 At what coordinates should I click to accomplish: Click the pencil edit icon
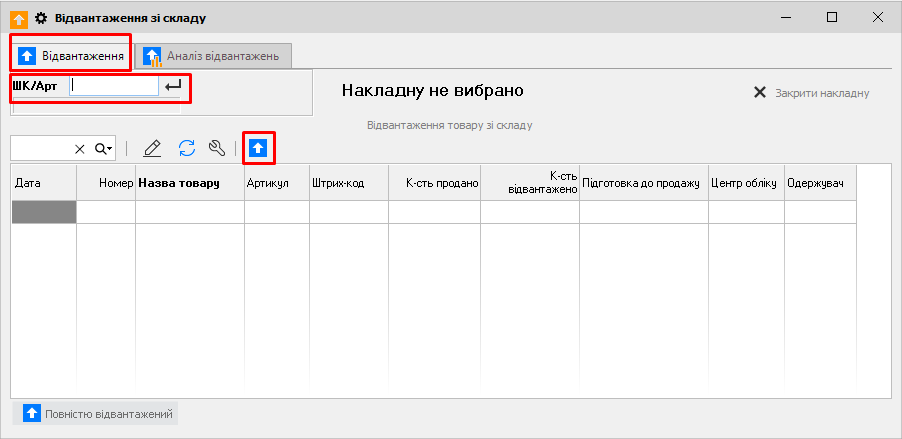(x=152, y=148)
